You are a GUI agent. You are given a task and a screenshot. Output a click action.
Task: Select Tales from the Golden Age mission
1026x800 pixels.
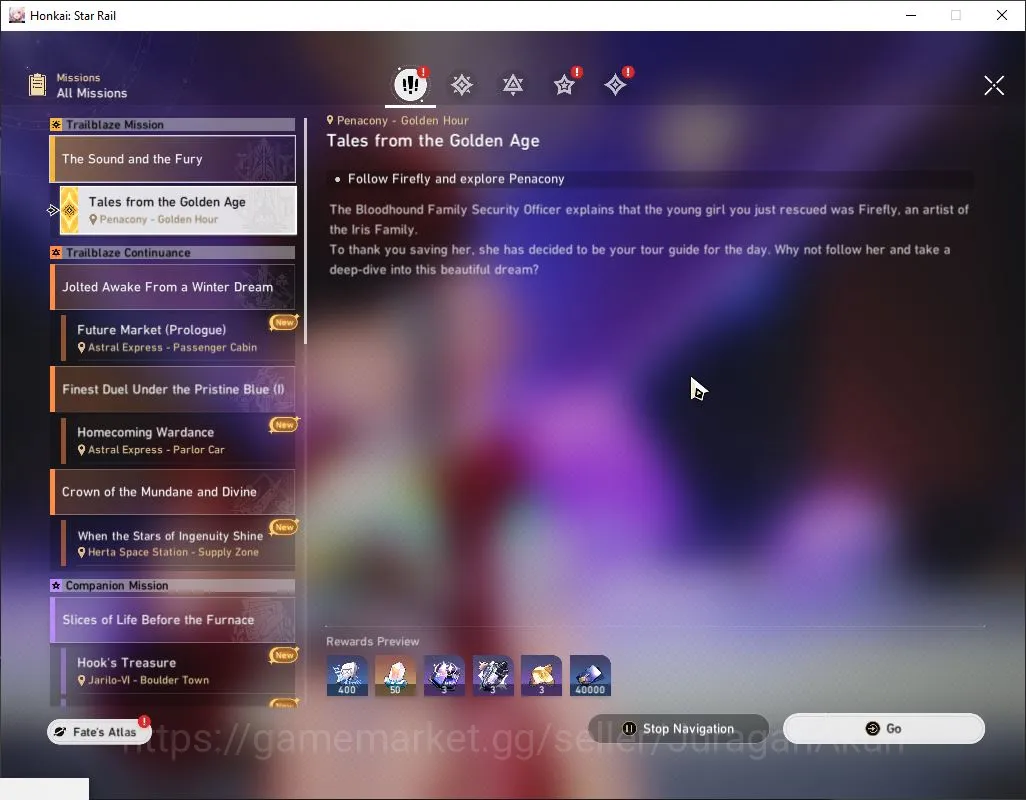pyautogui.click(x=178, y=210)
